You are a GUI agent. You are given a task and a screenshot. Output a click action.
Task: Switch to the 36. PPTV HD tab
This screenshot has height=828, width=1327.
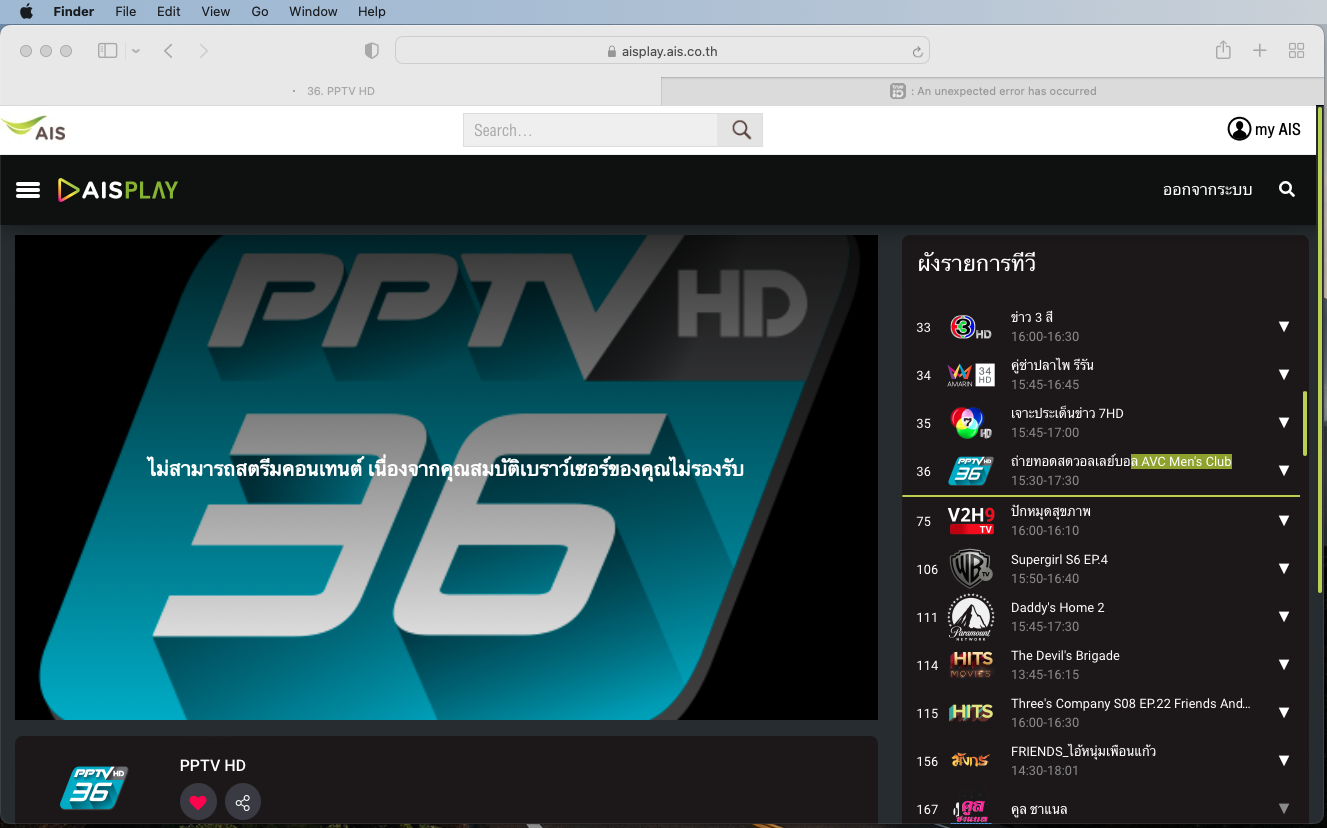331,91
